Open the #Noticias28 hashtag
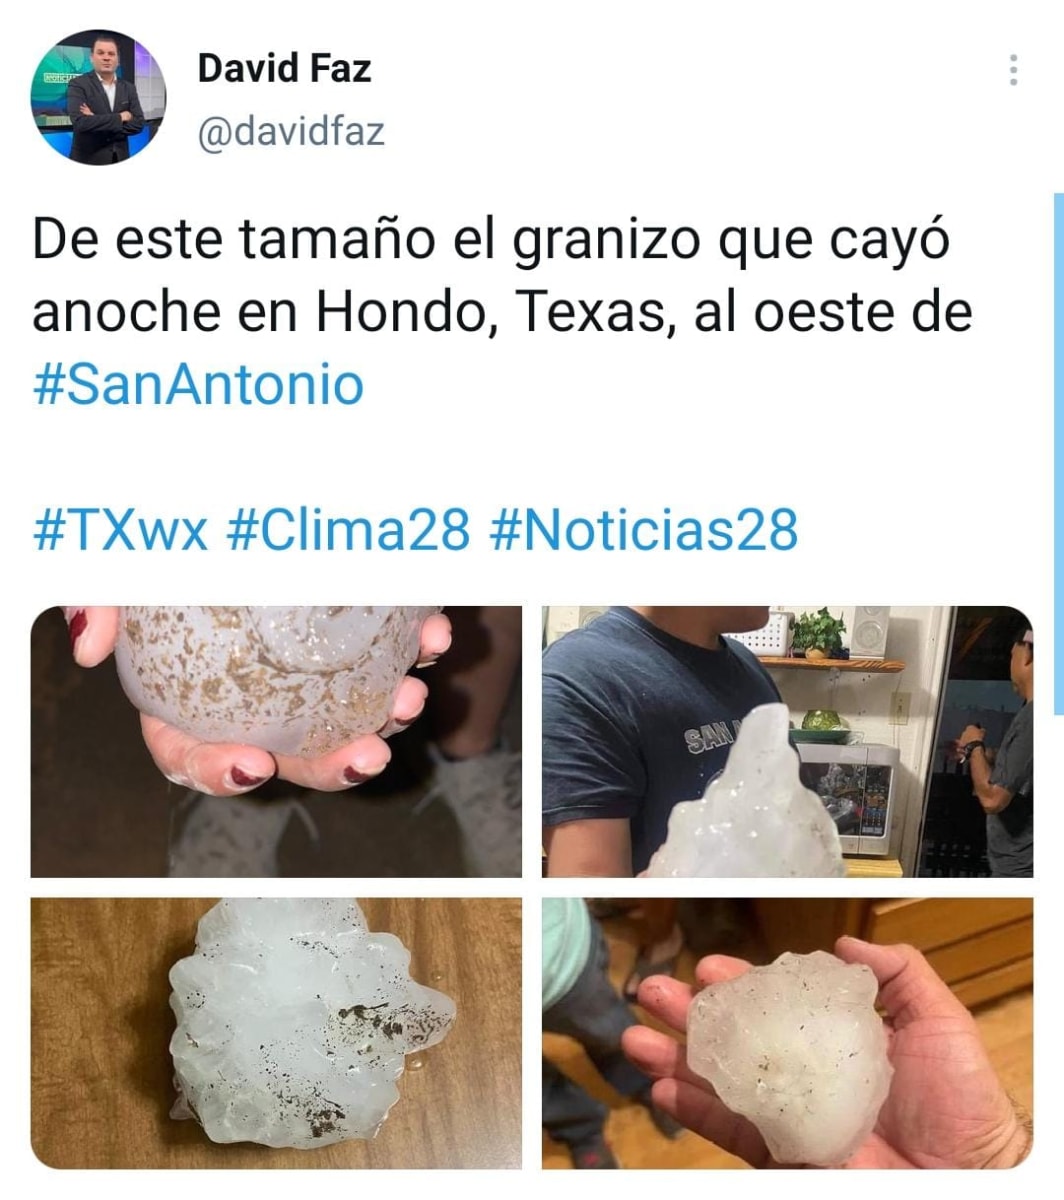Screen dimensions: 1064x1200 [644, 529]
